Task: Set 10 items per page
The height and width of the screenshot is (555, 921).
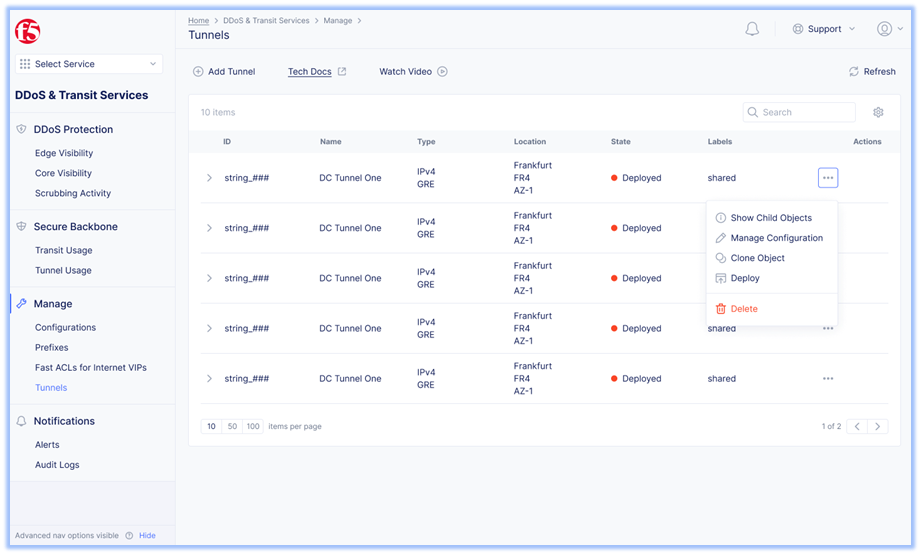Action: [211, 426]
